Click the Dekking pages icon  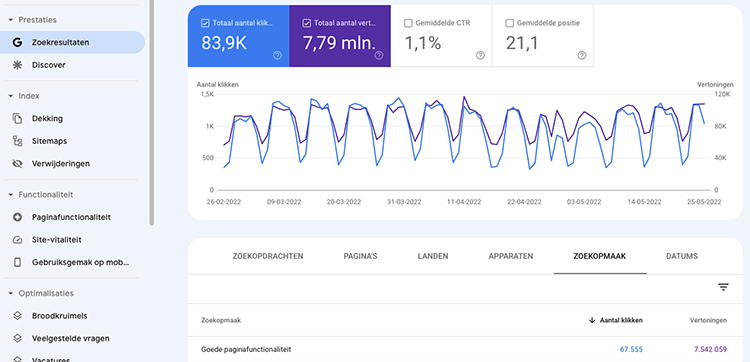(17, 119)
